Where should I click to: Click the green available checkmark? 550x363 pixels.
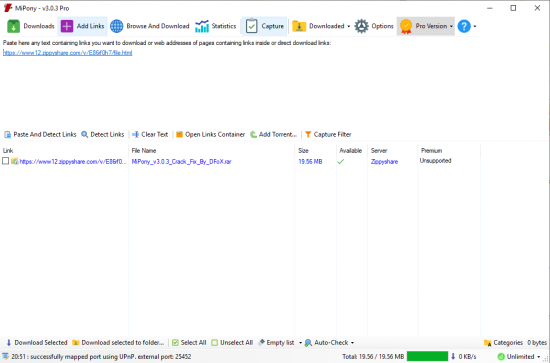pyautogui.click(x=341, y=162)
